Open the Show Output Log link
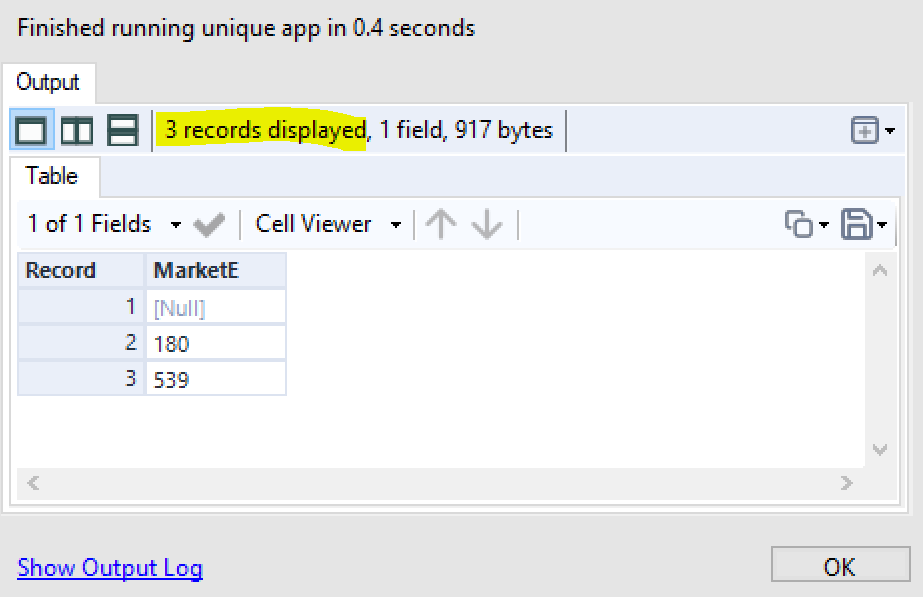 coord(110,569)
